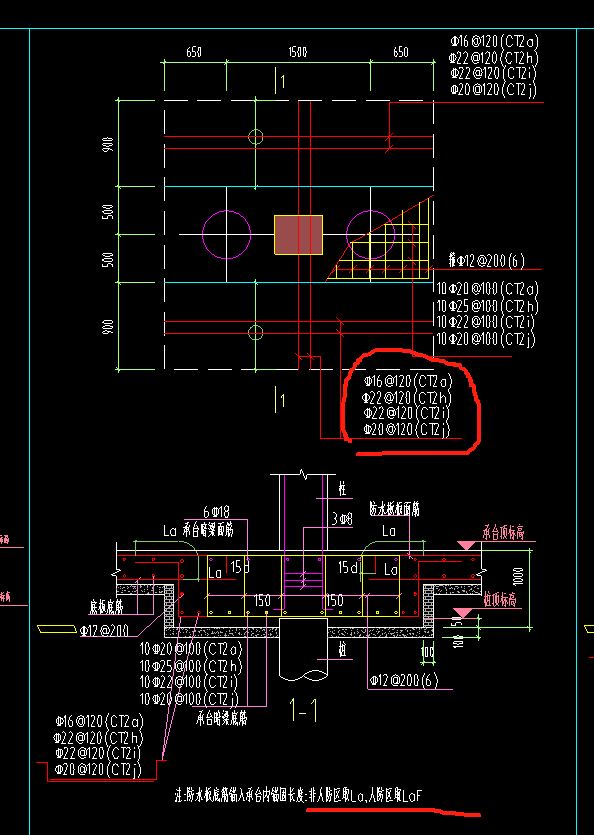Select the 6Φ18 rebar annotation
Image resolution: width=594 pixels, height=835 pixels.
click(x=216, y=512)
